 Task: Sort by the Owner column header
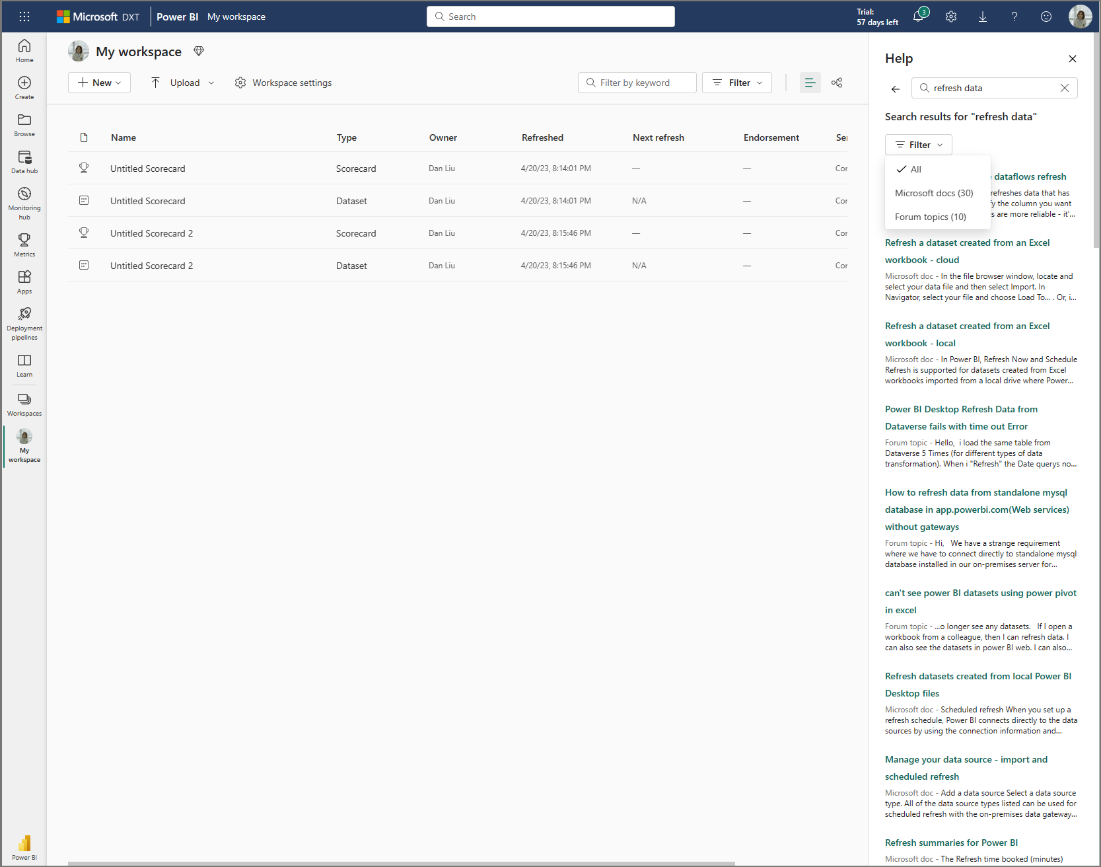pos(442,138)
